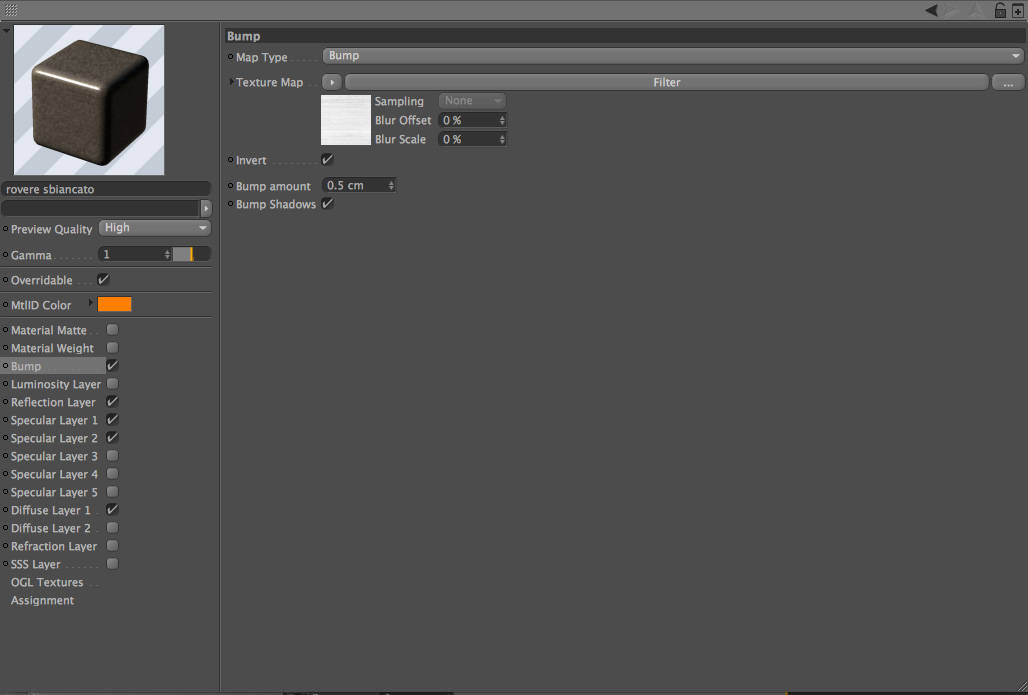The width and height of the screenshot is (1028, 695).
Task: Enable the Luminosity Layer checkbox
Action: point(113,384)
